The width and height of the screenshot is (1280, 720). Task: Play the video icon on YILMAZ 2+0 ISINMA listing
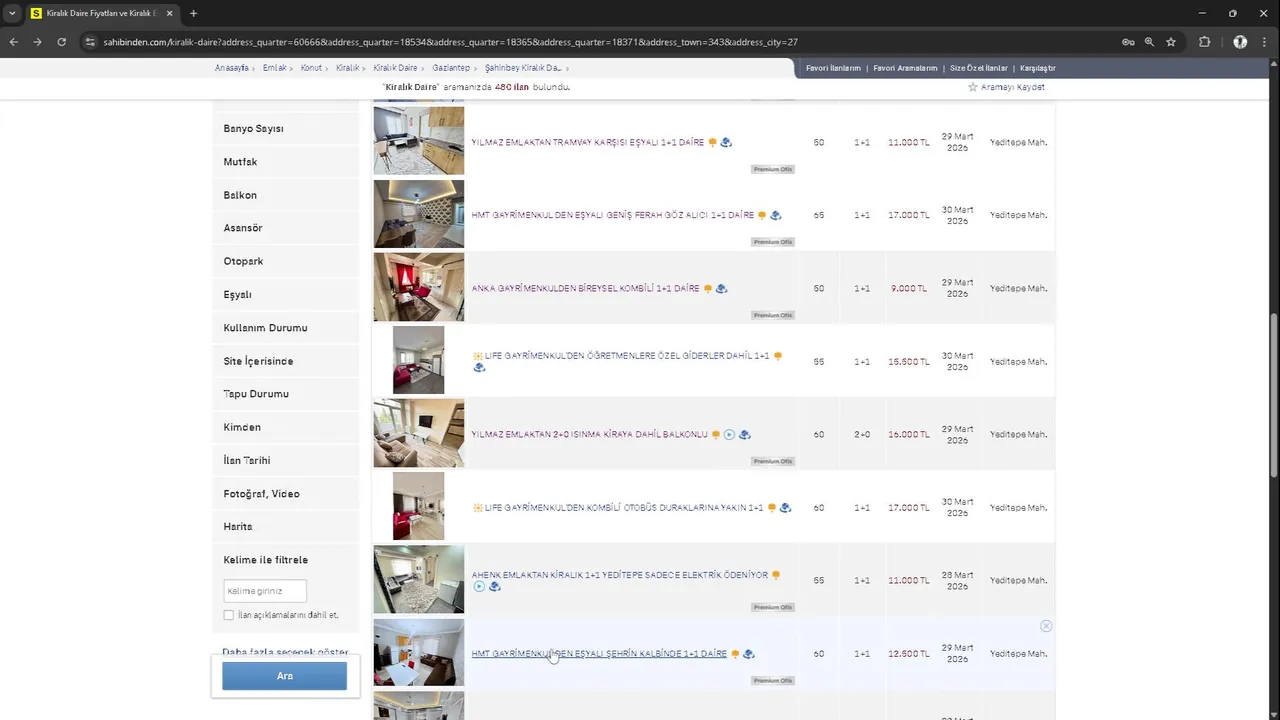[729, 434]
